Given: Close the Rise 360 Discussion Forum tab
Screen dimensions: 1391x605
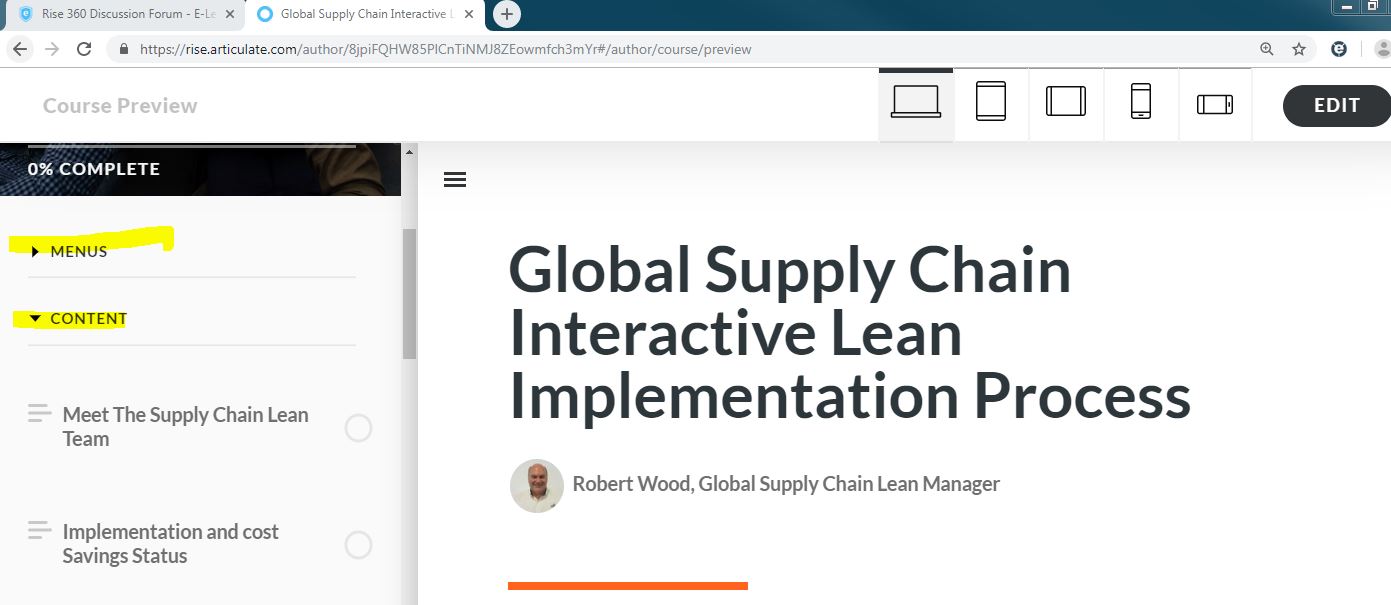Looking at the screenshot, I should [230, 15].
